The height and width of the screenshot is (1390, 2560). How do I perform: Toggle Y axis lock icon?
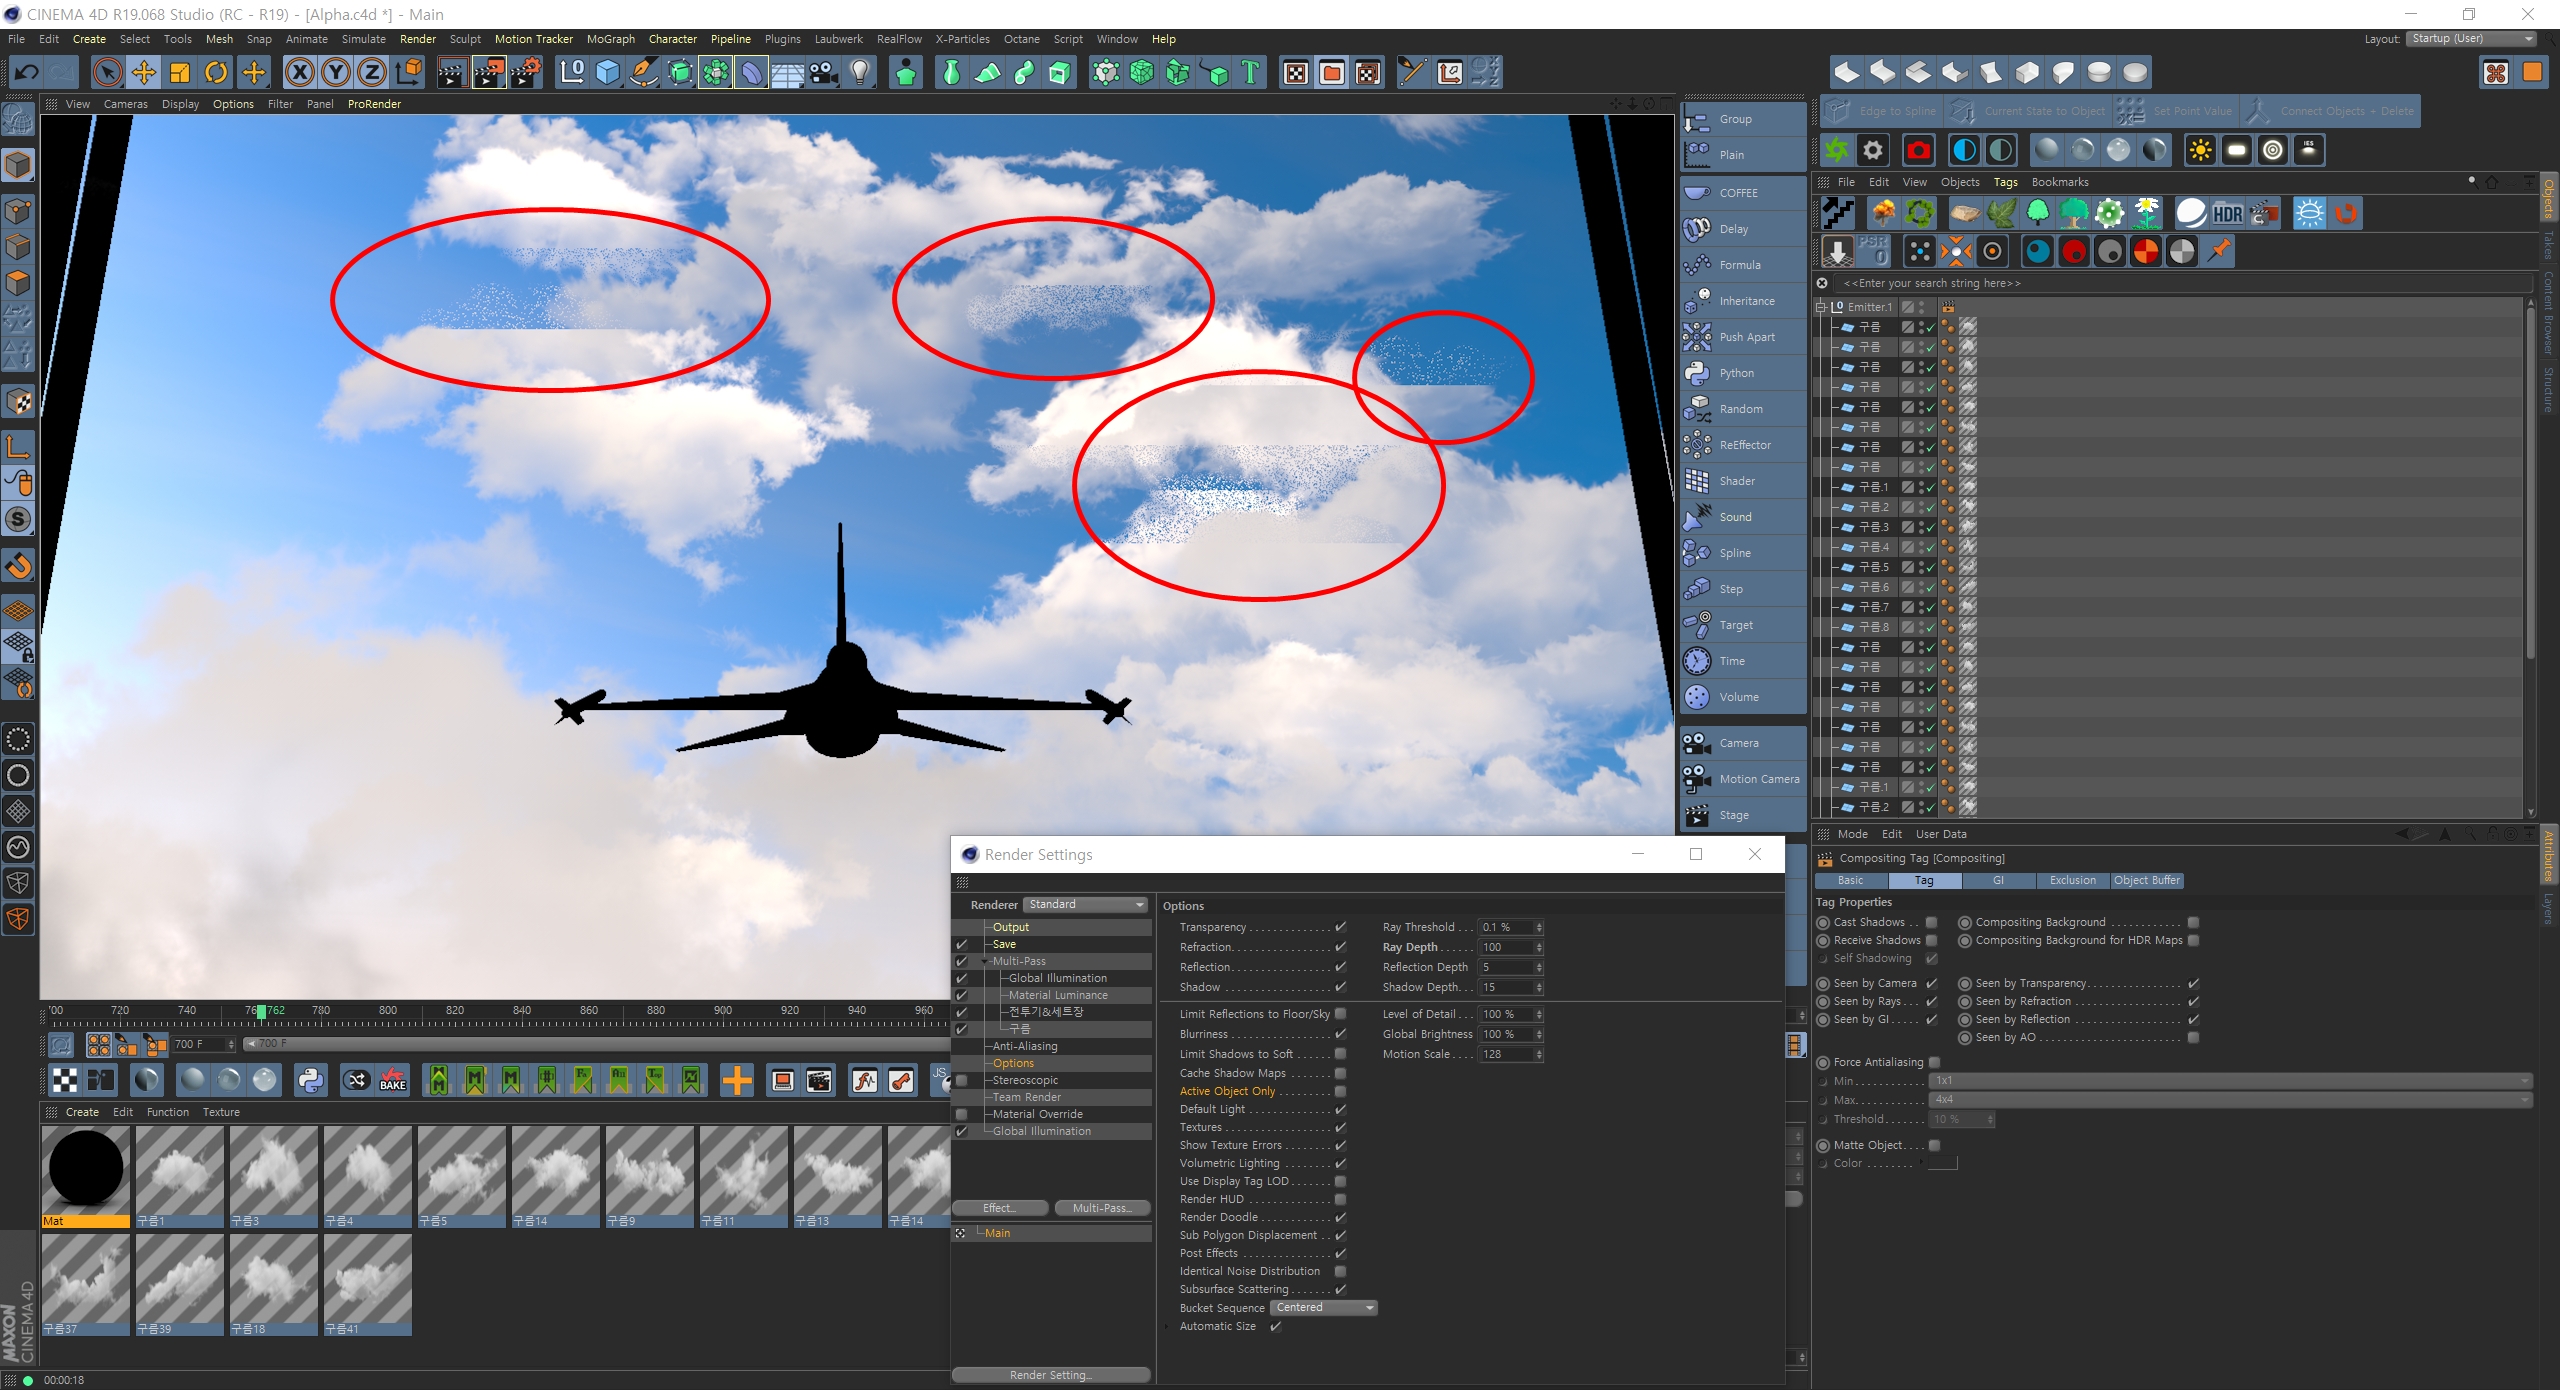(336, 72)
